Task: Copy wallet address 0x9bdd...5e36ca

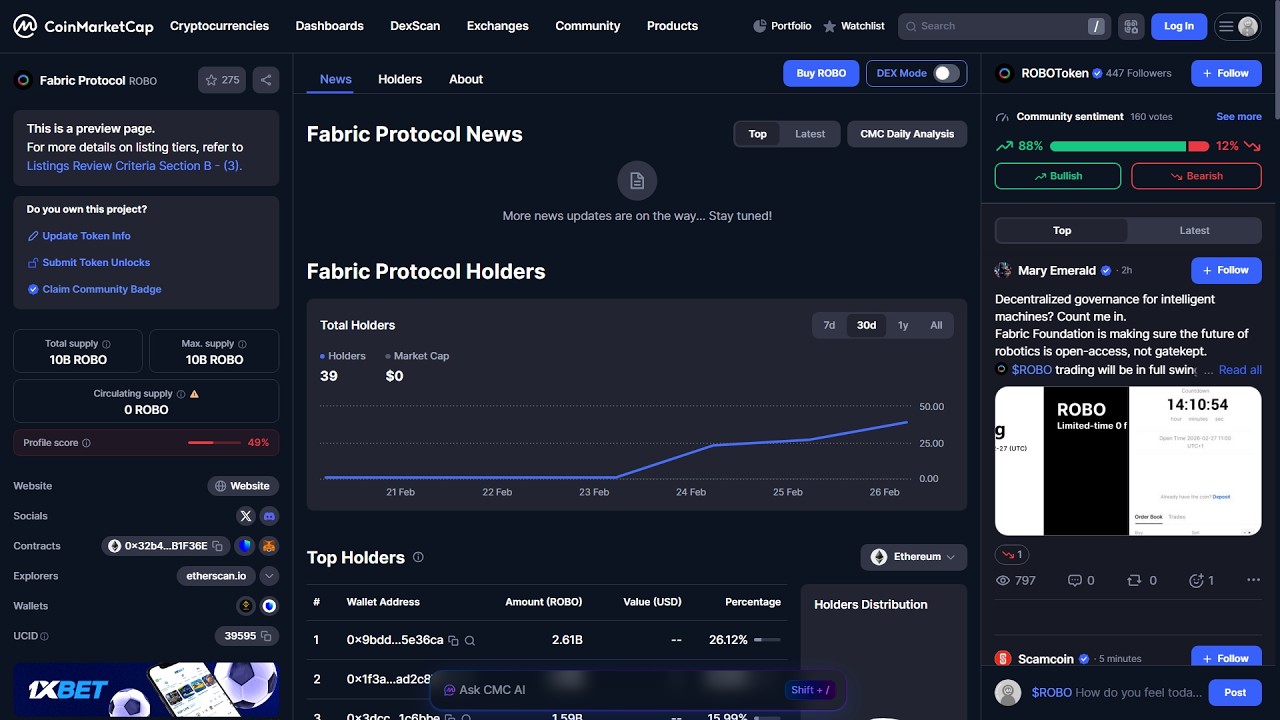Action: [453, 640]
